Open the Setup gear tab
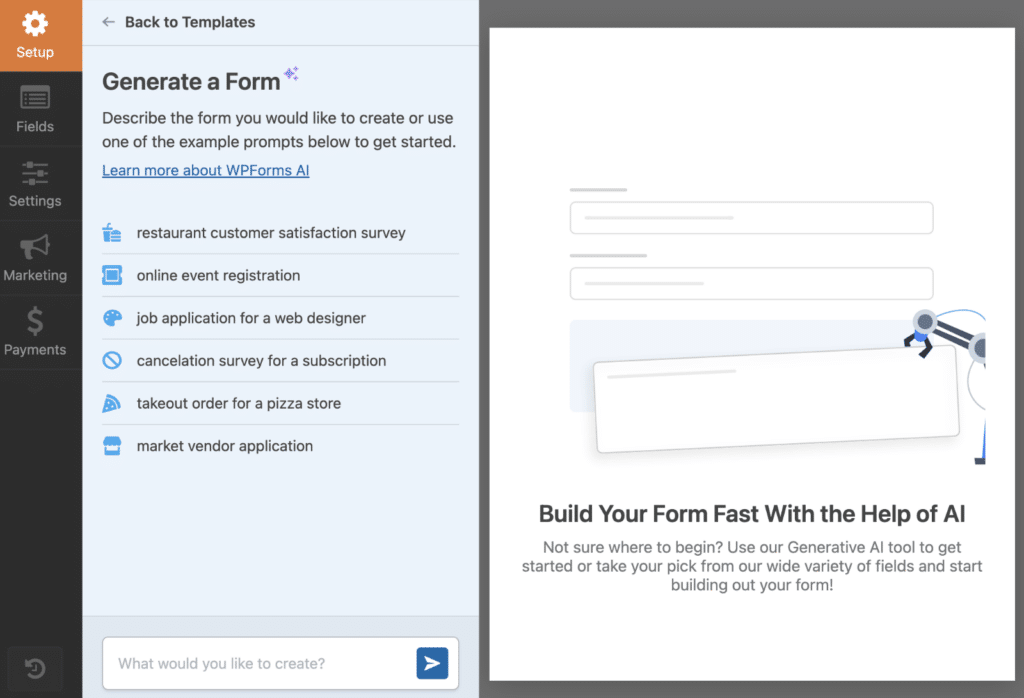 pos(35,35)
